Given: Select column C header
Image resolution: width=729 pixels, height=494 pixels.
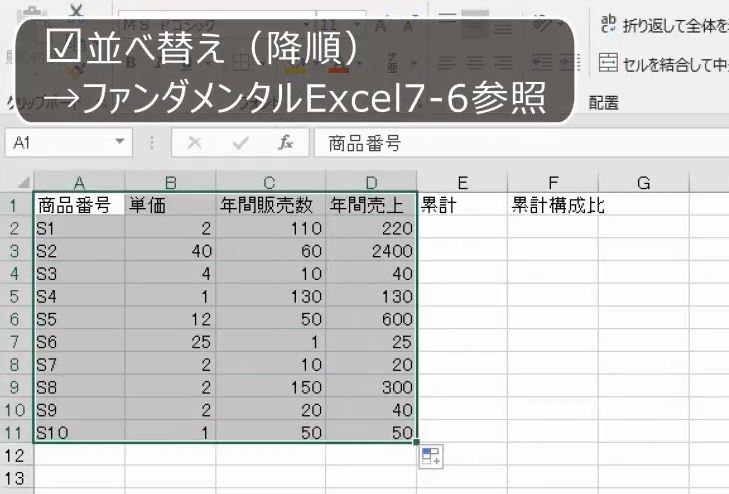Looking at the screenshot, I should point(270,182).
